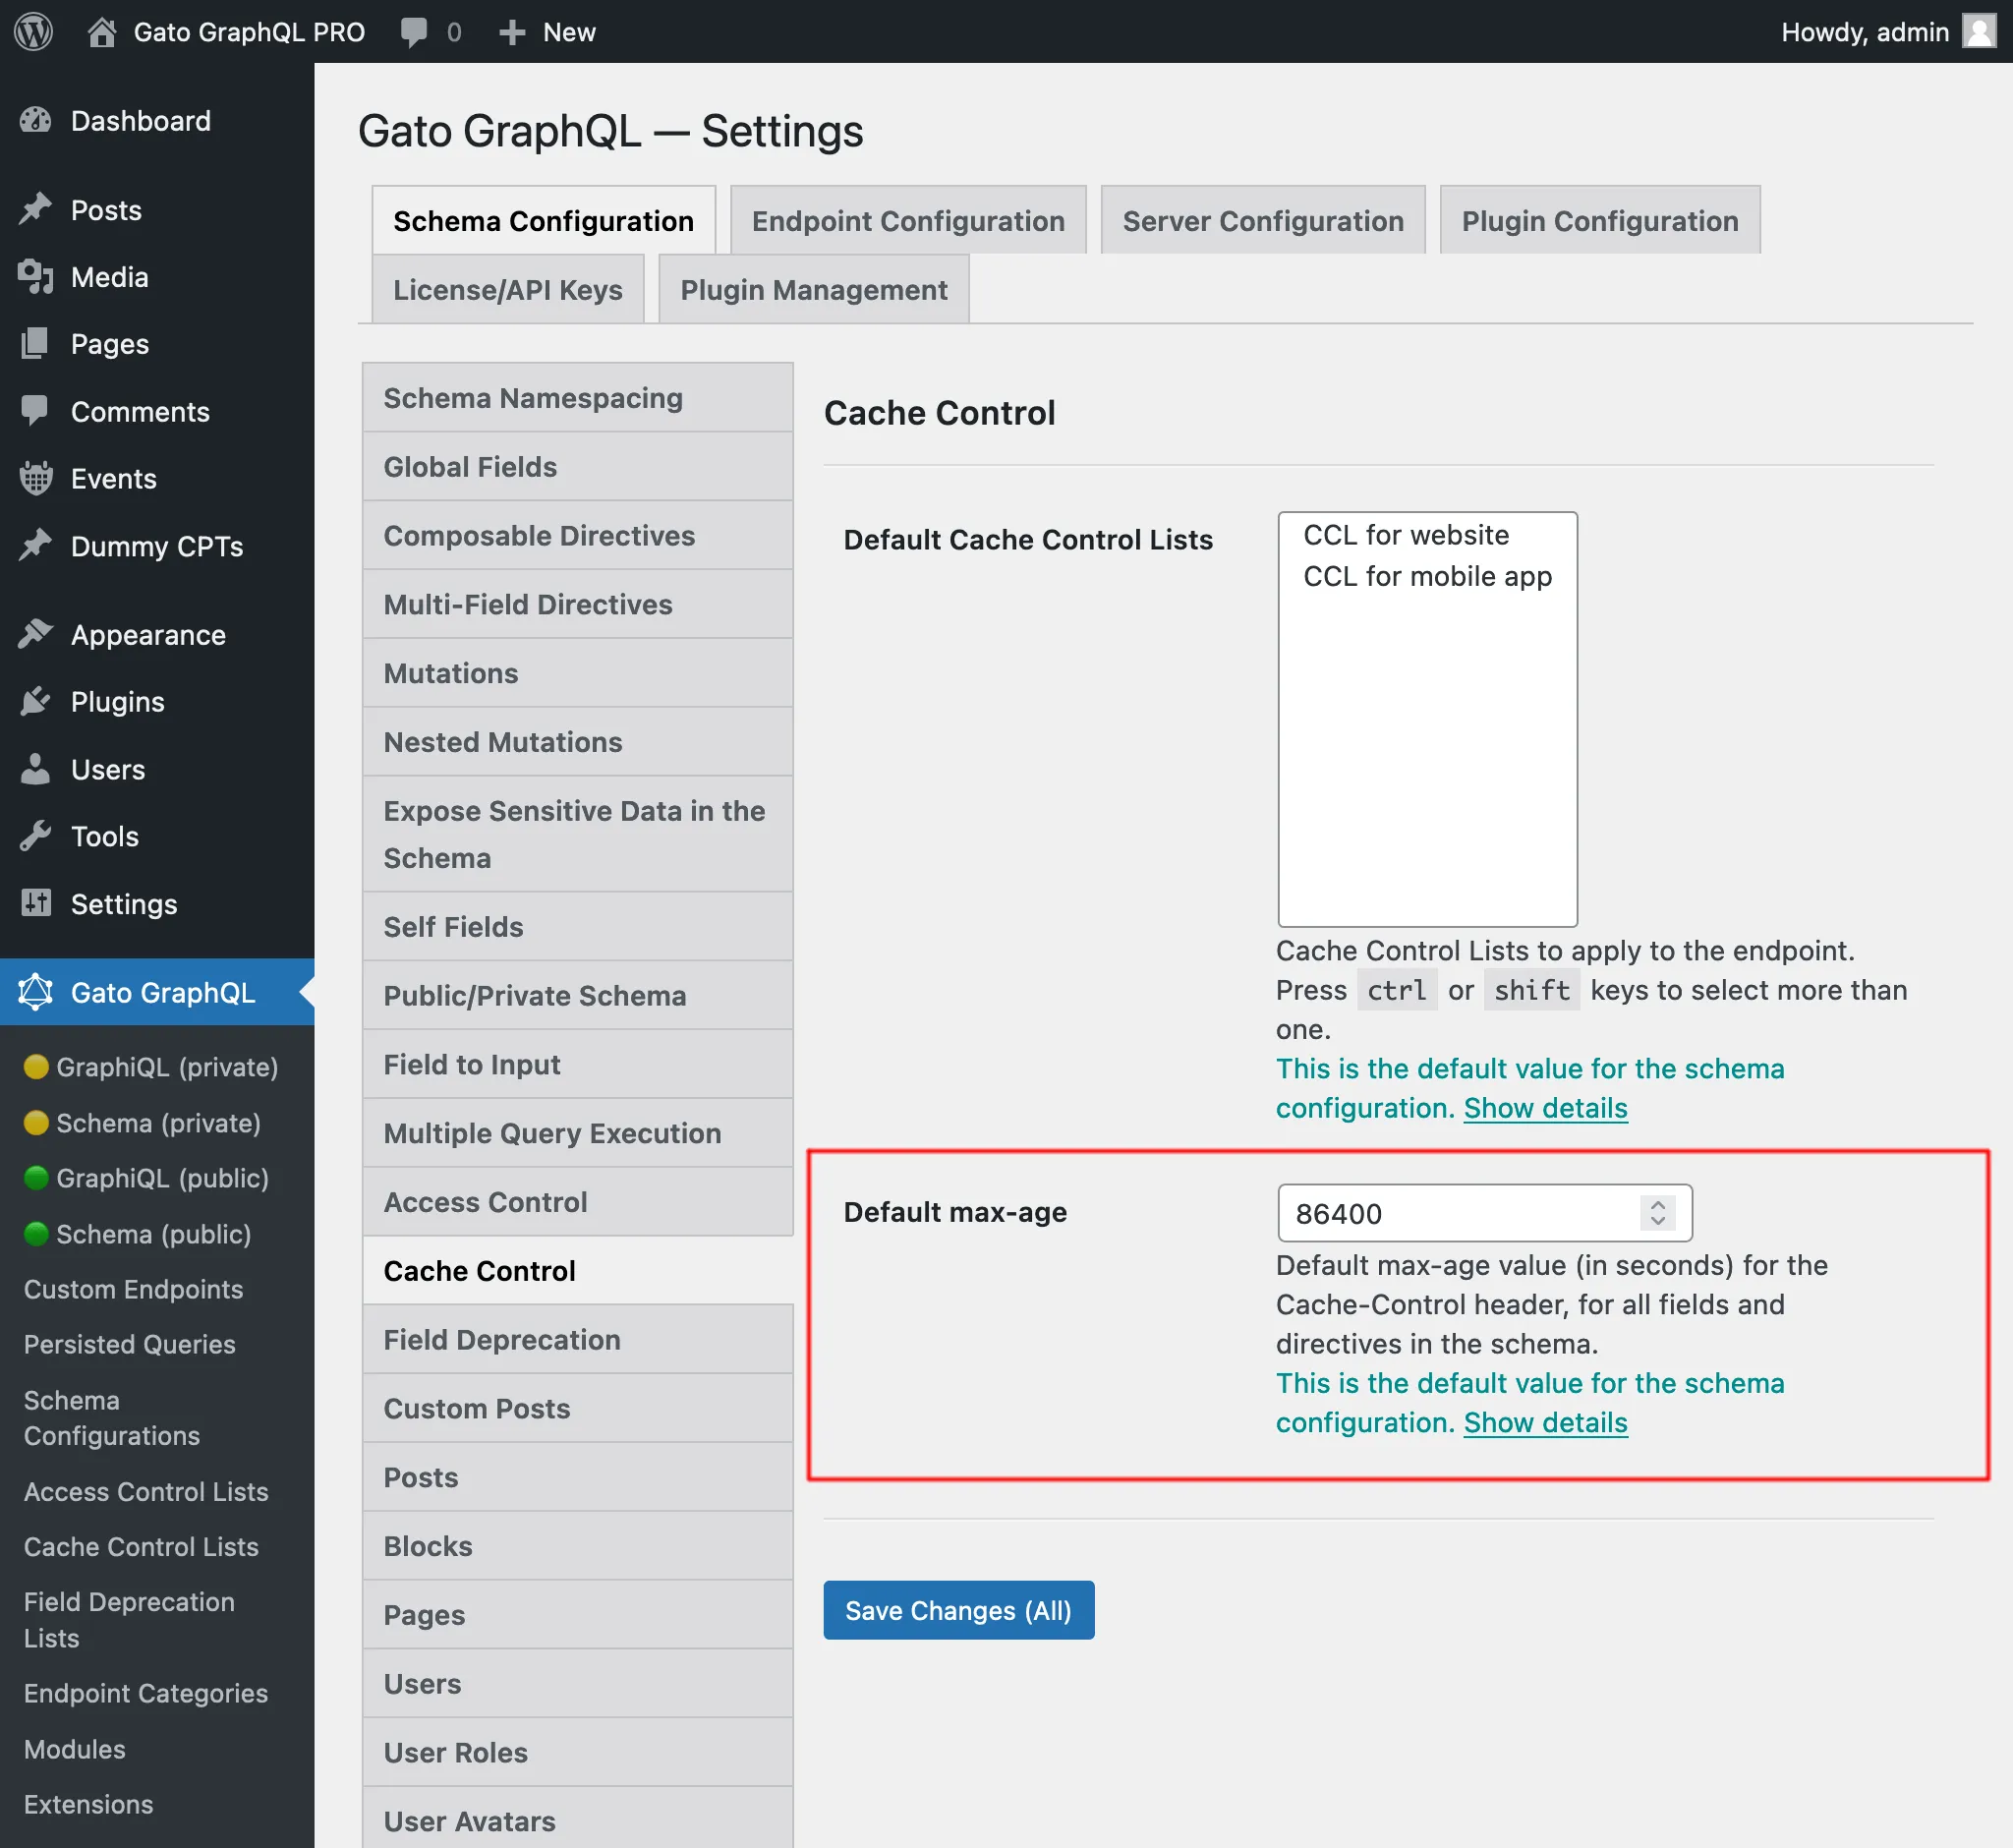Click the Settings sliders icon
Image resolution: width=2013 pixels, height=1848 pixels.
point(35,903)
